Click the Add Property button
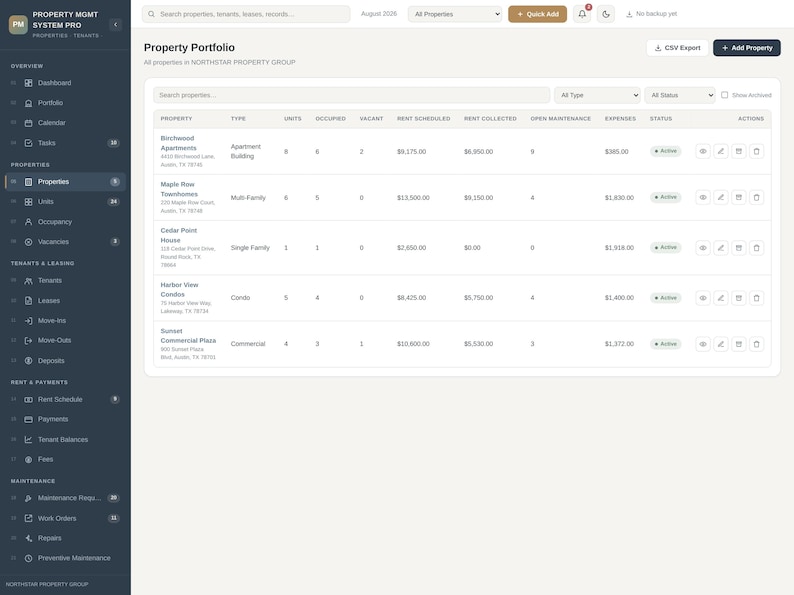Image resolution: width=794 pixels, height=595 pixels. (747, 48)
